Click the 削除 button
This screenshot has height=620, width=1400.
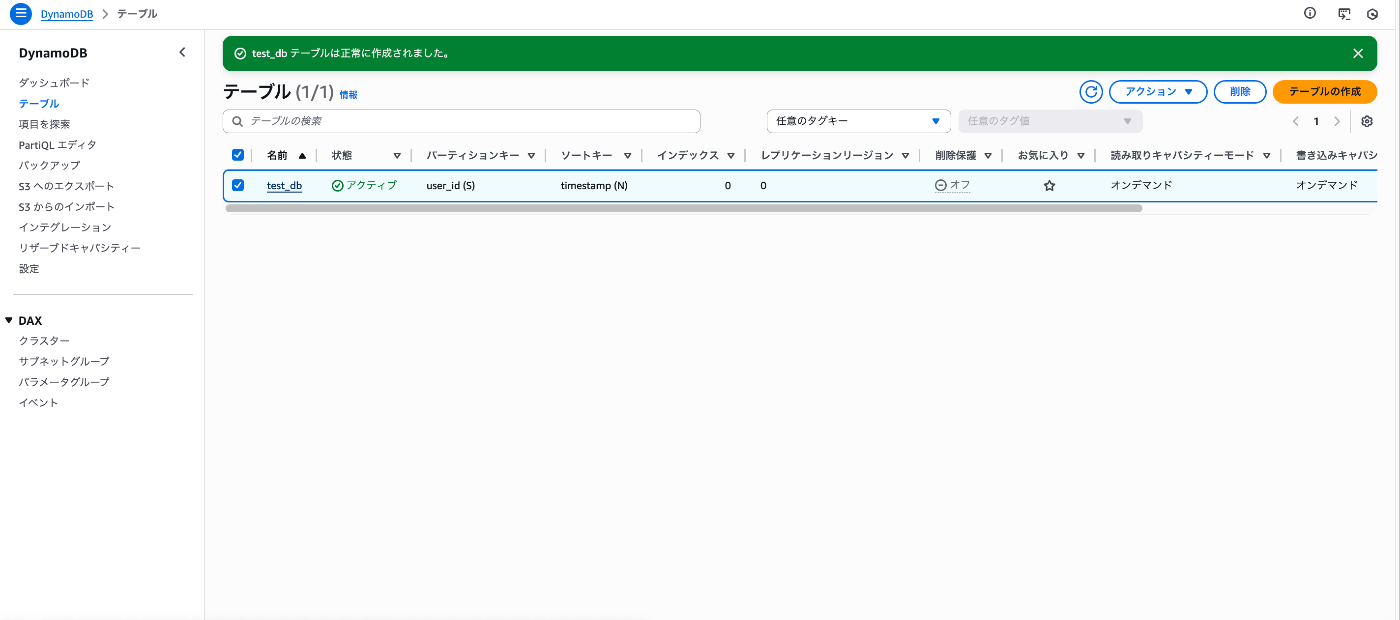(1240, 92)
